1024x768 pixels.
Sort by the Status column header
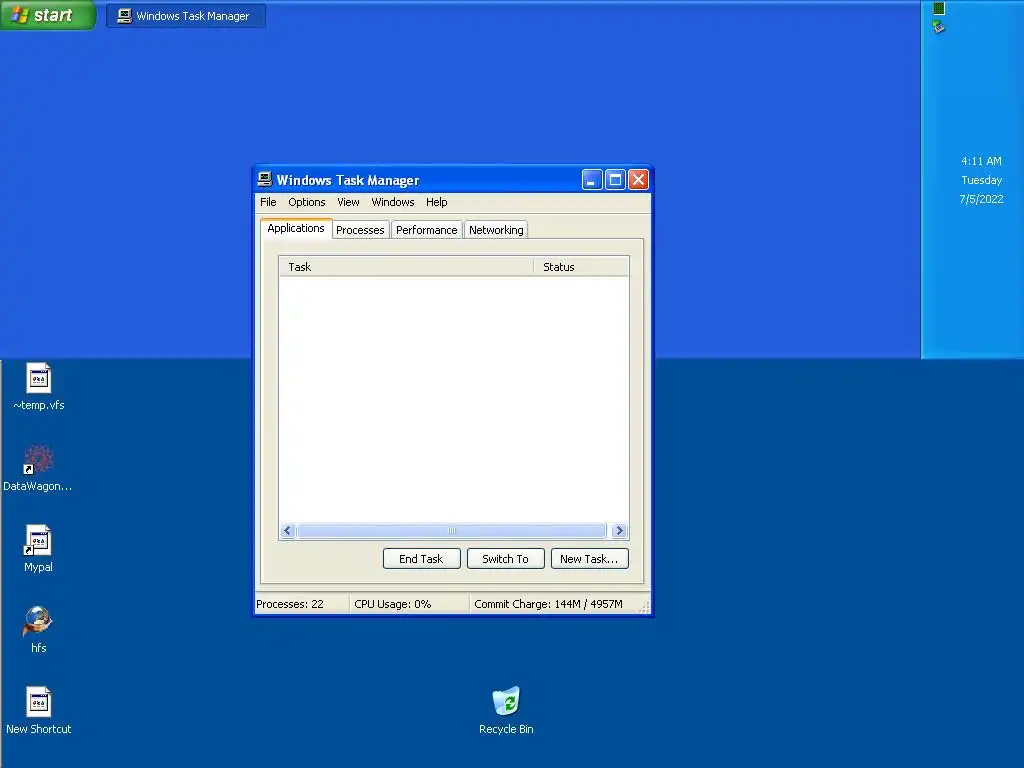click(581, 267)
